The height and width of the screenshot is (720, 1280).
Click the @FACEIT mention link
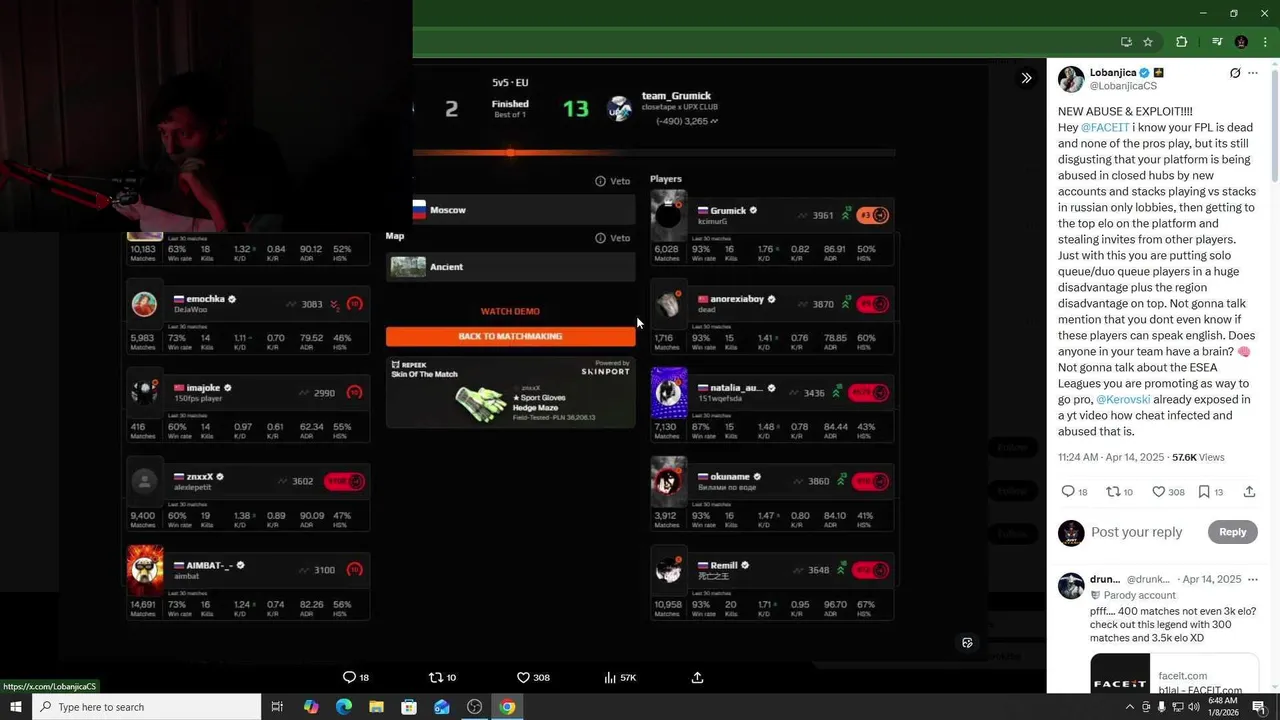(1105, 128)
